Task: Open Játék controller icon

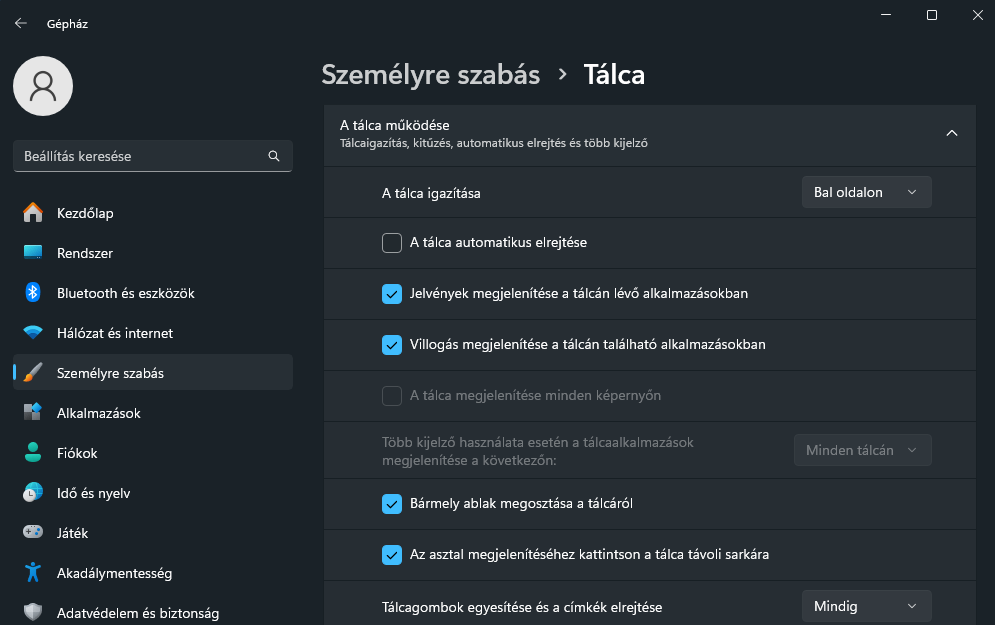Action: coord(33,532)
